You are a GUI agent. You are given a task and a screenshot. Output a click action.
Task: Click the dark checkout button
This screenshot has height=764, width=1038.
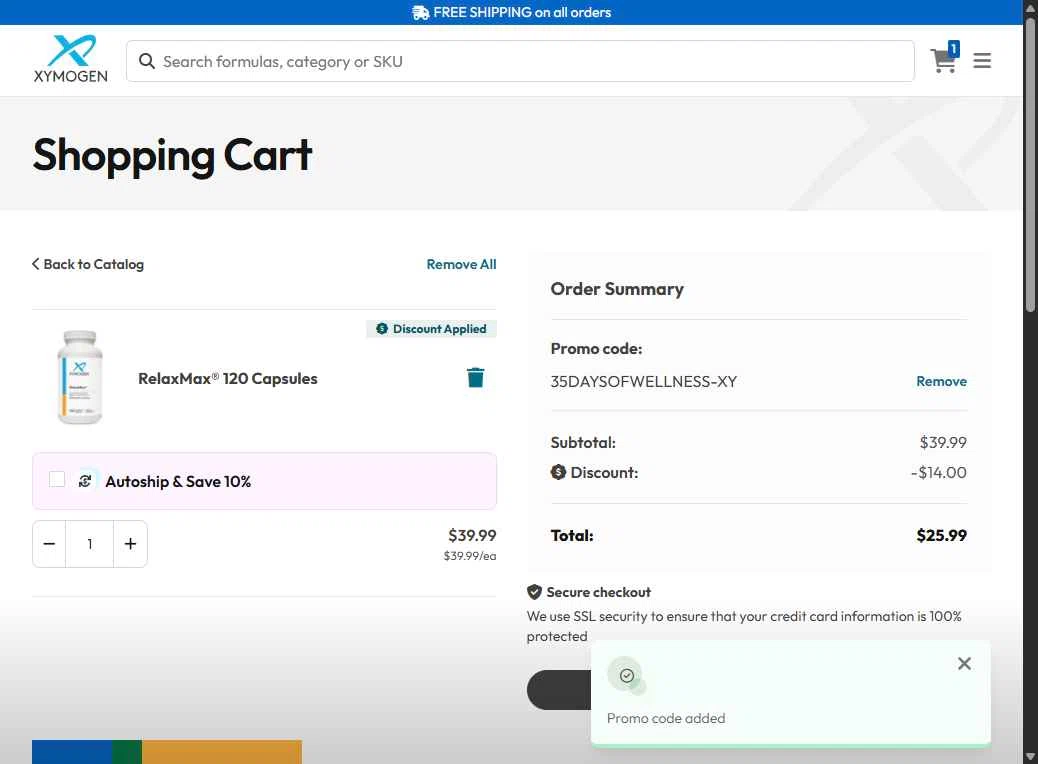coord(559,690)
